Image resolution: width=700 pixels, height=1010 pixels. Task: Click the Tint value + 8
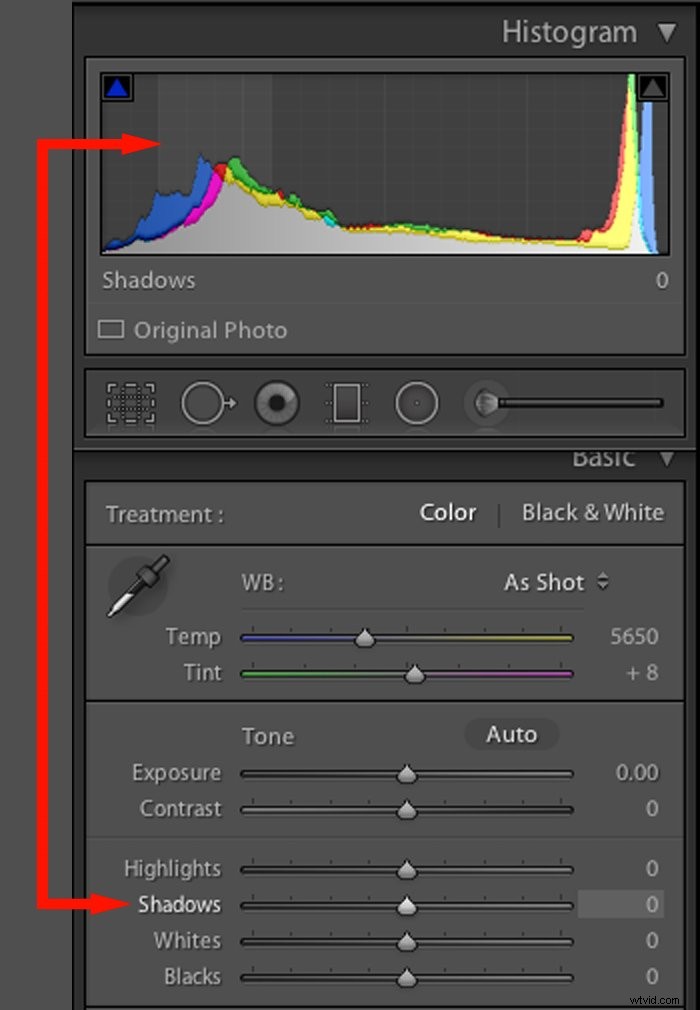(x=642, y=672)
